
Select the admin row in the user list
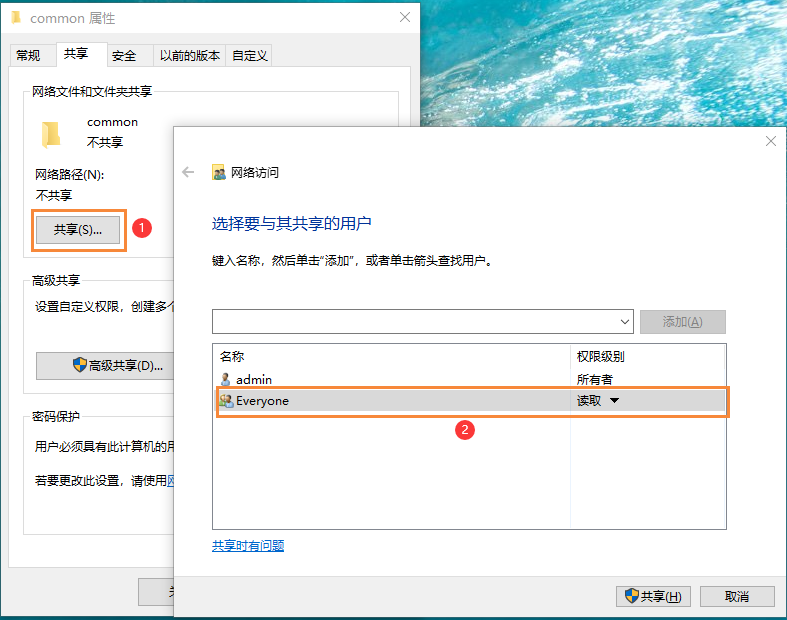469,379
